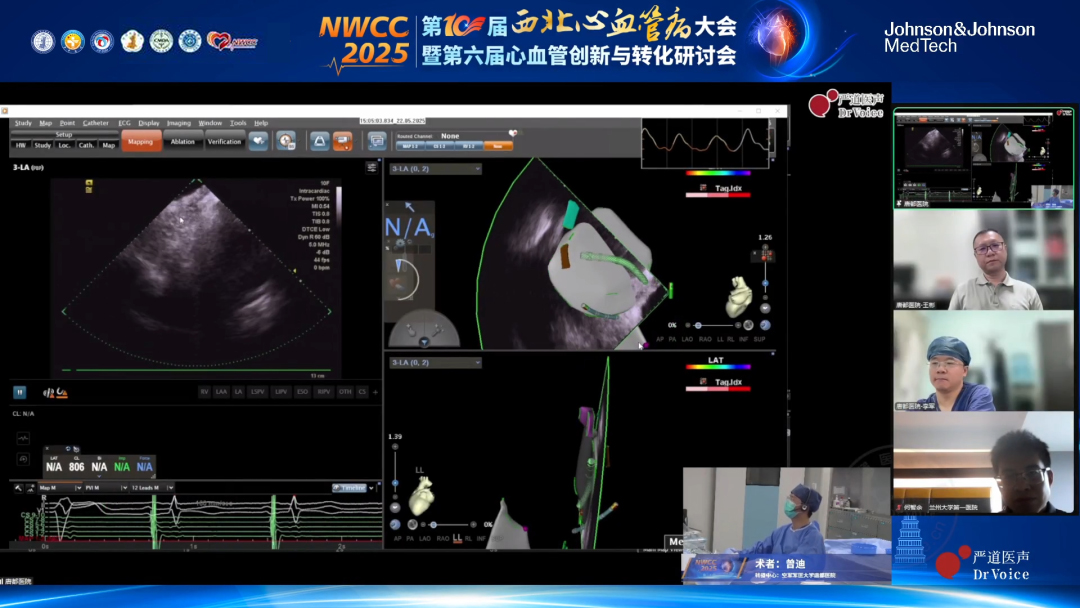
Task: Select the orange routed channel button
Action: 498,146
